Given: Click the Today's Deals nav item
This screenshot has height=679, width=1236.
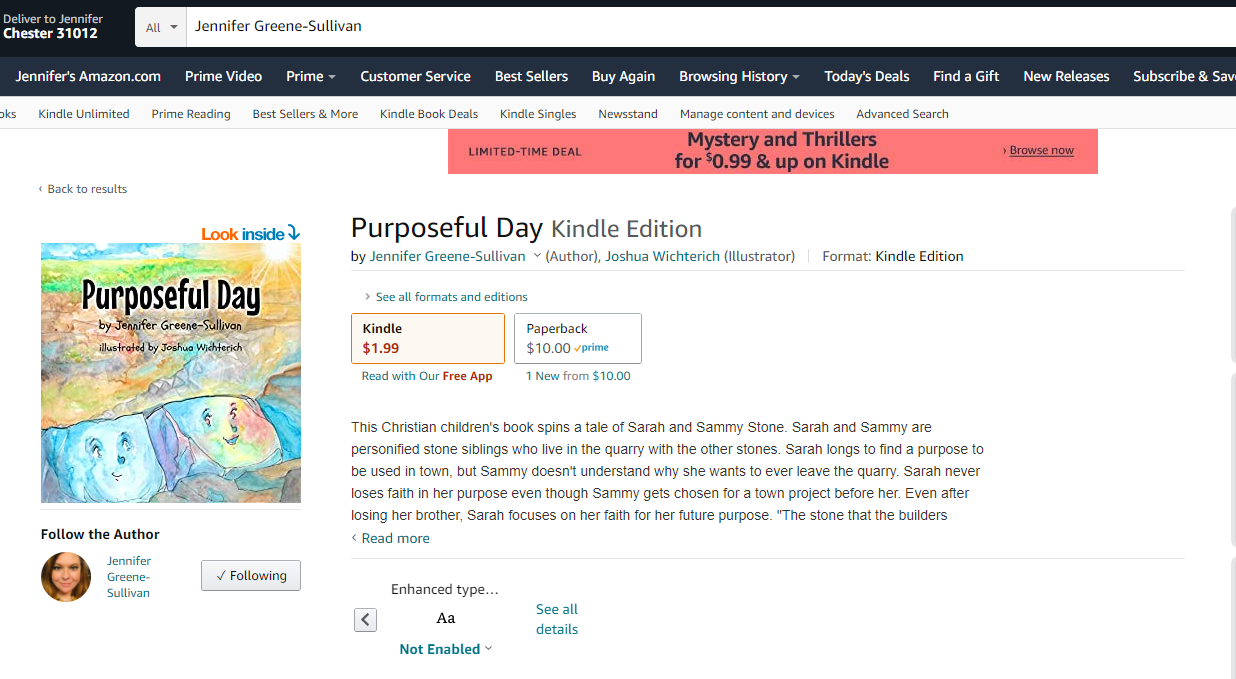Looking at the screenshot, I should click(866, 76).
